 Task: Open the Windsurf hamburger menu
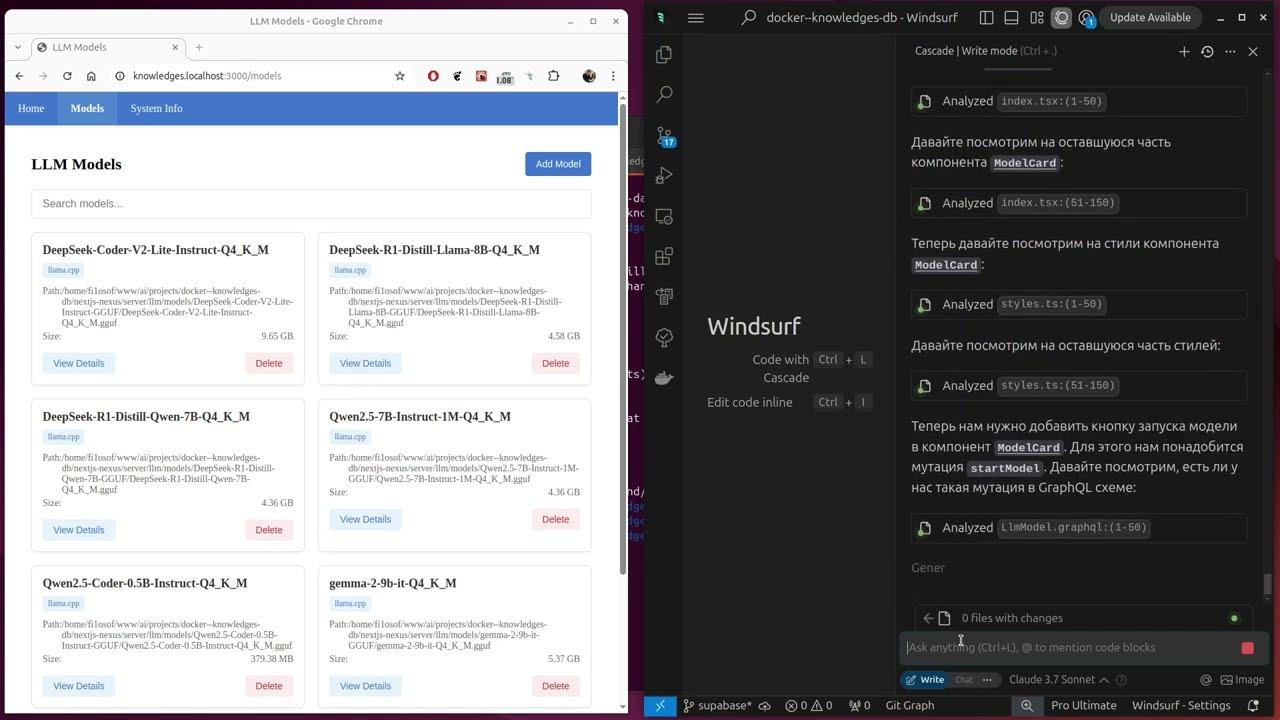(x=696, y=18)
